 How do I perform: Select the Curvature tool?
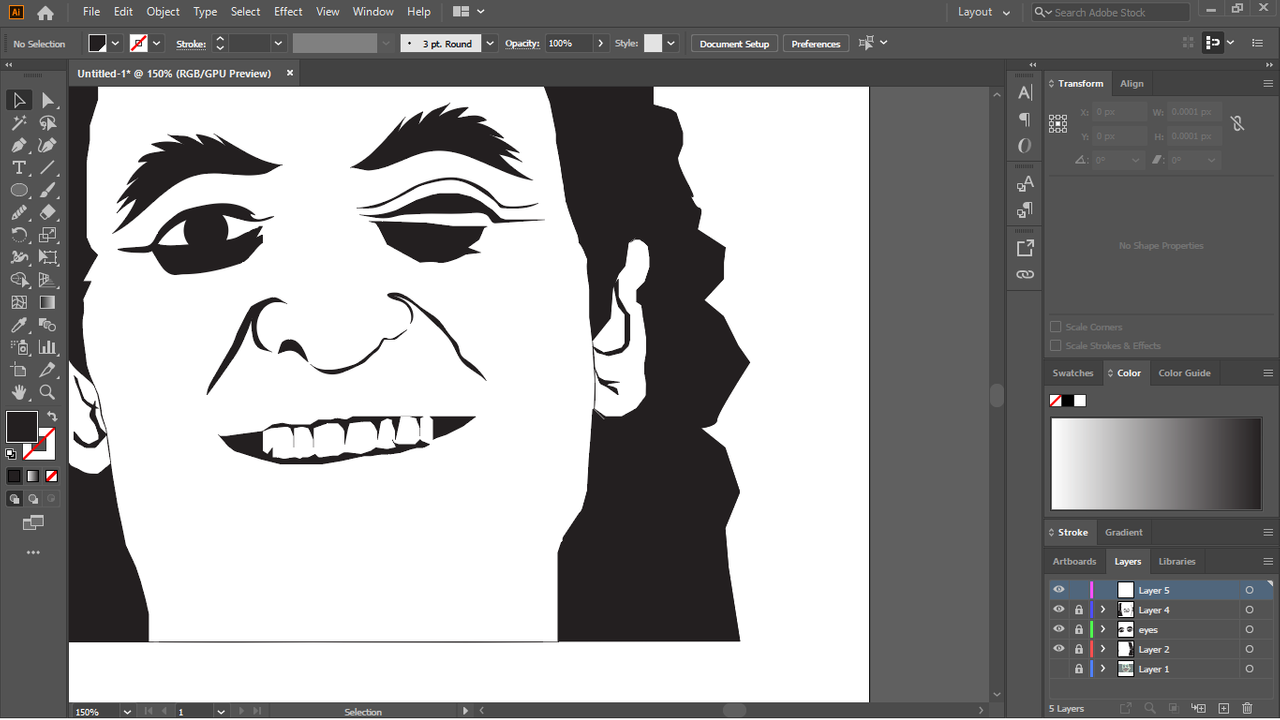[47, 145]
